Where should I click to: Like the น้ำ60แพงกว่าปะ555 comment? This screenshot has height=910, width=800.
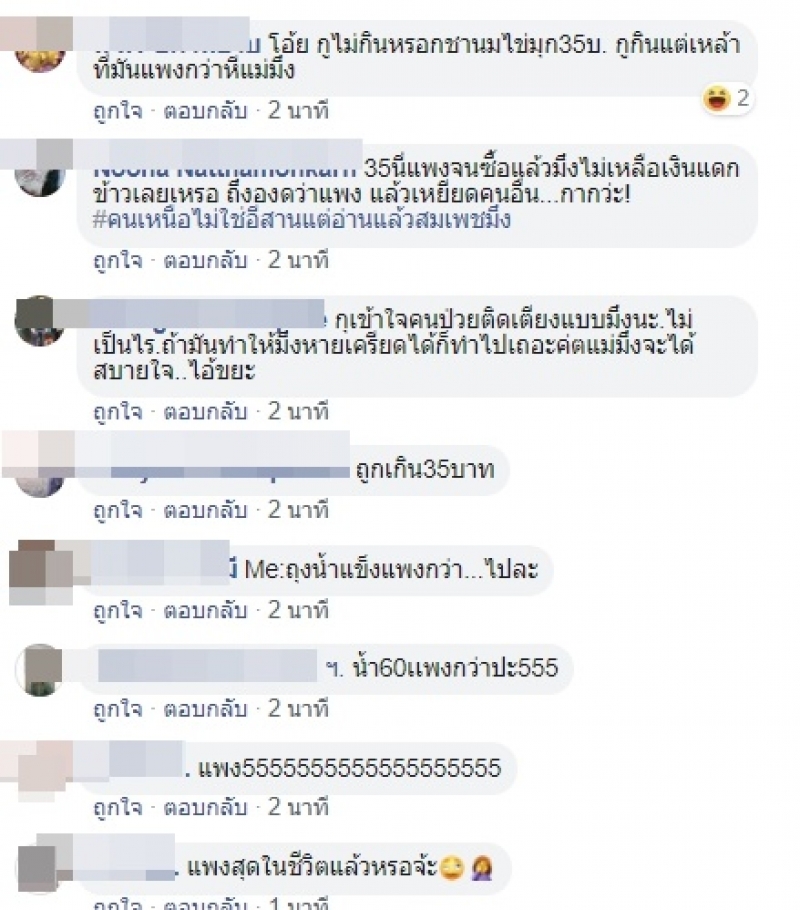point(118,709)
